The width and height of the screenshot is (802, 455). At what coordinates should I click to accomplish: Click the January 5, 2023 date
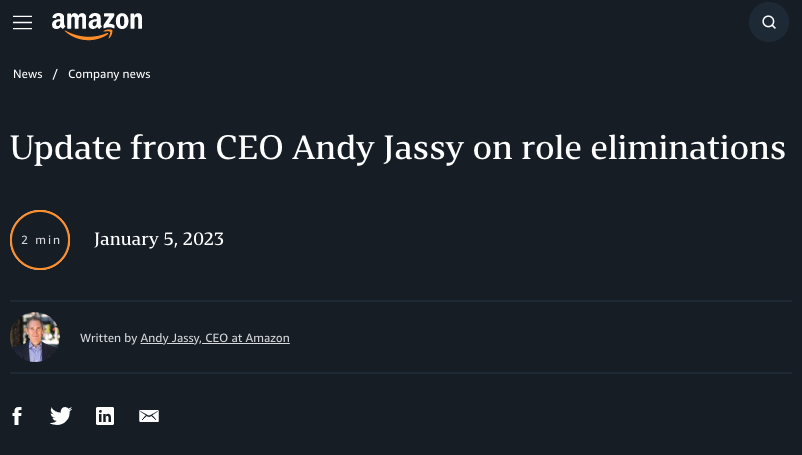[x=159, y=239]
